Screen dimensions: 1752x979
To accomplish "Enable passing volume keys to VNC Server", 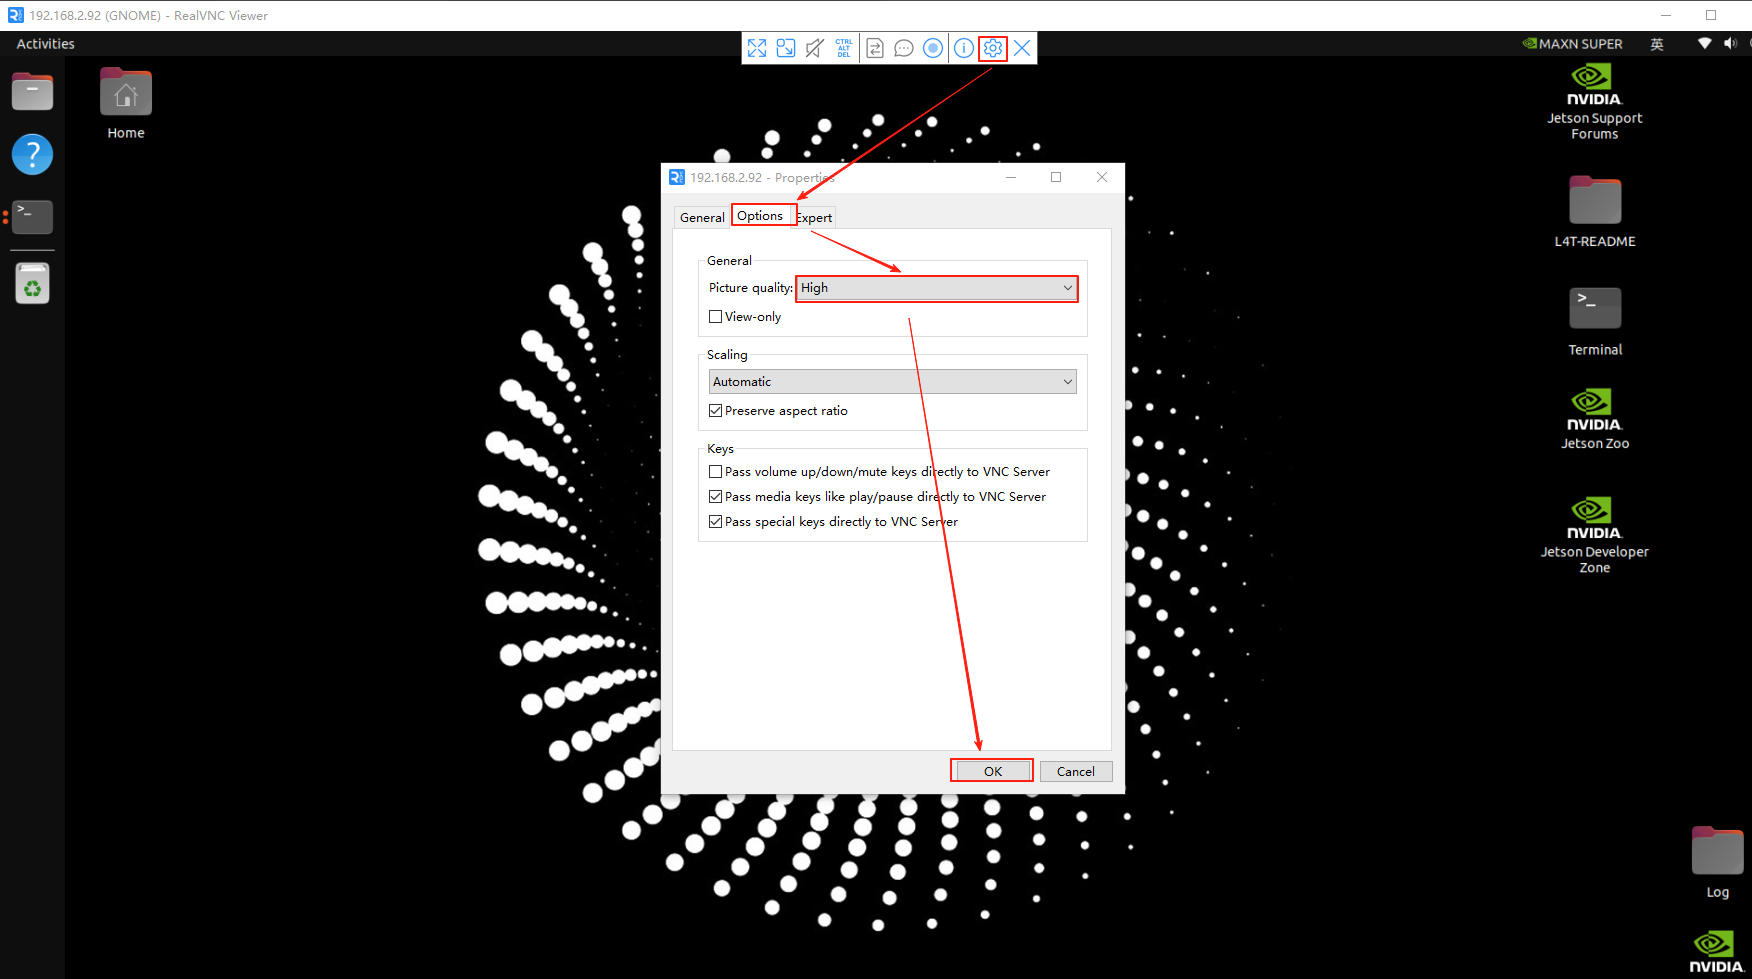I will point(716,472).
